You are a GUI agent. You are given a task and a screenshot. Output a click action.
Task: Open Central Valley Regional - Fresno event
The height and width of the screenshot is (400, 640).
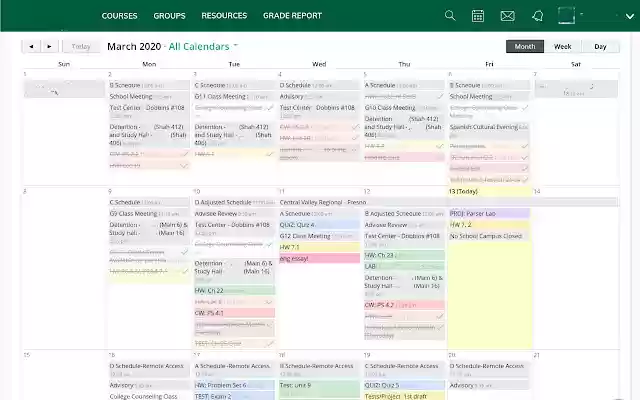[x=448, y=202]
